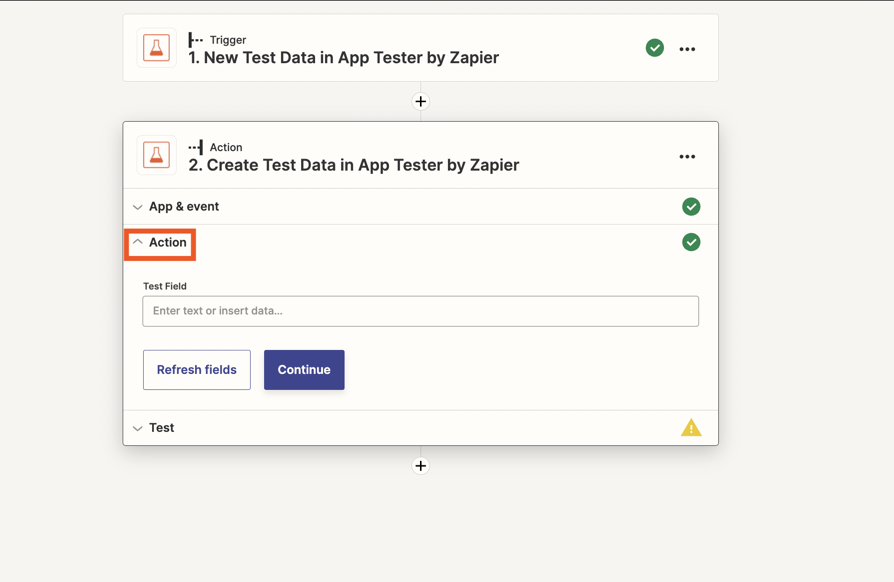
Task: Open the three-dot menu on trigger step
Action: 687,49
